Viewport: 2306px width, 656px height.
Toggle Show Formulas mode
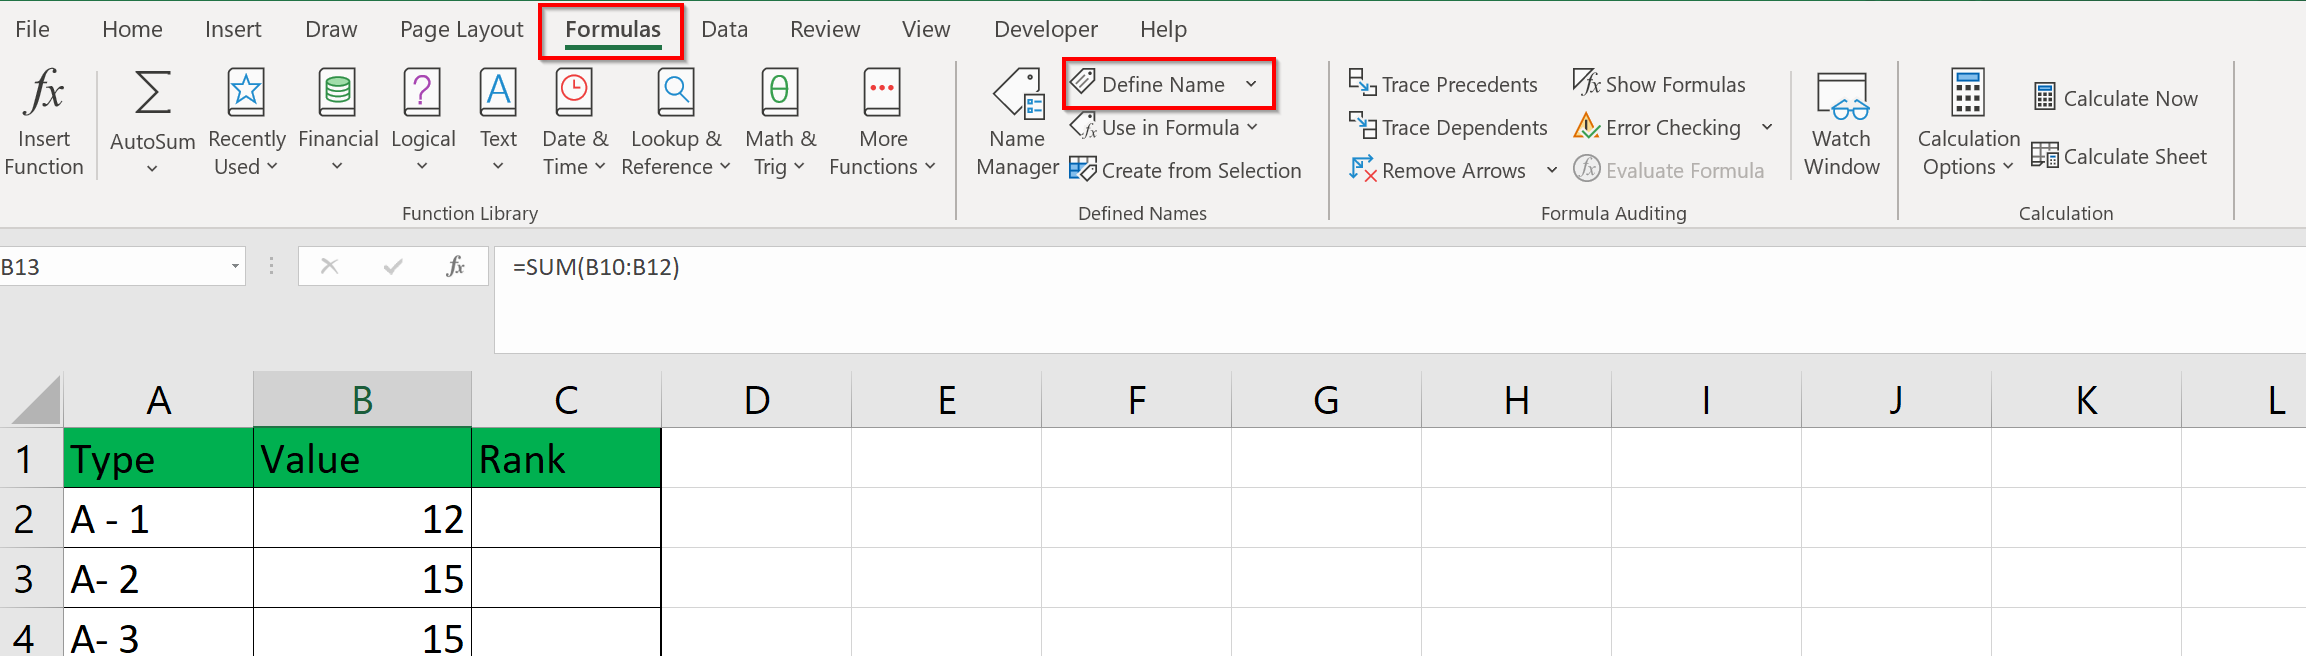1660,85
